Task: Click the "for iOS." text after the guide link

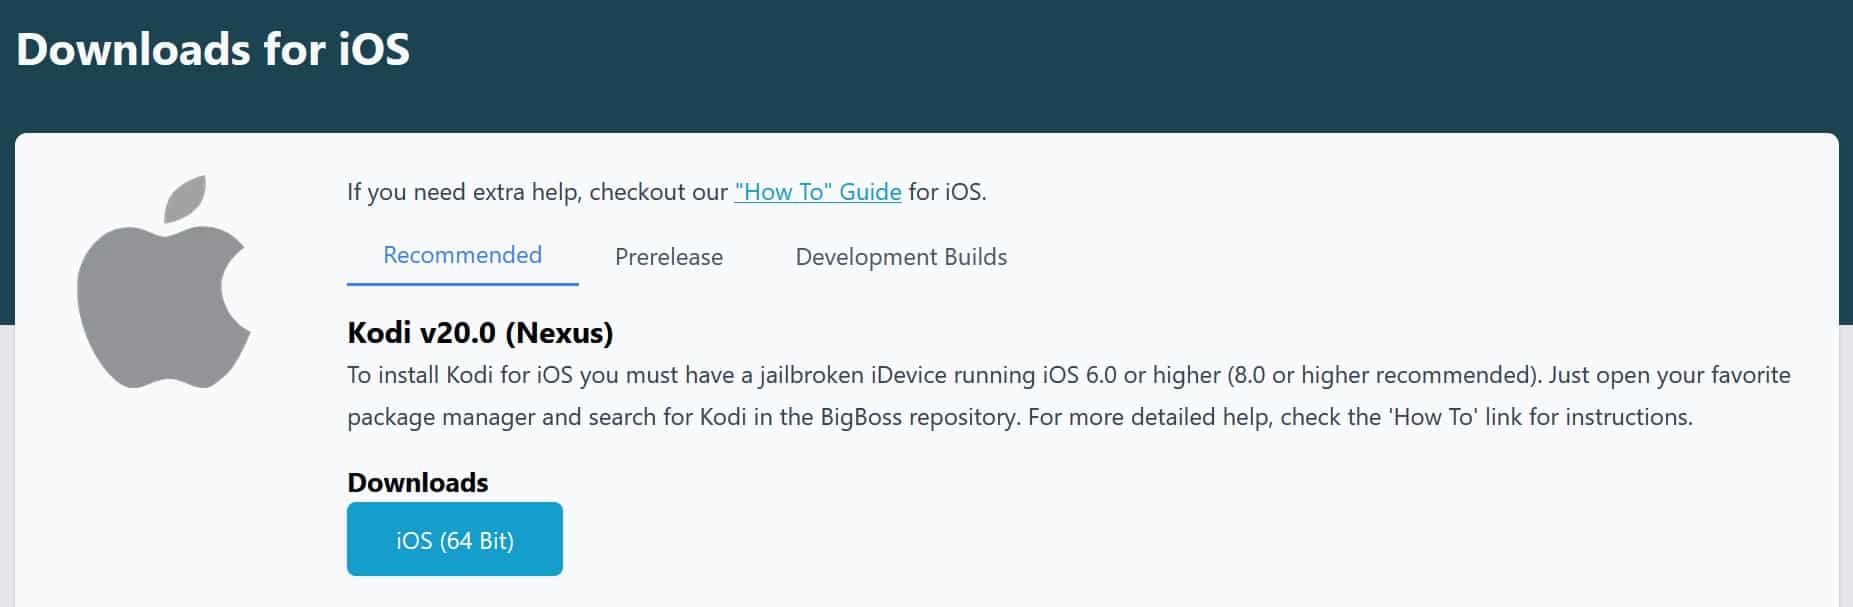Action: pyautogui.click(x=947, y=192)
